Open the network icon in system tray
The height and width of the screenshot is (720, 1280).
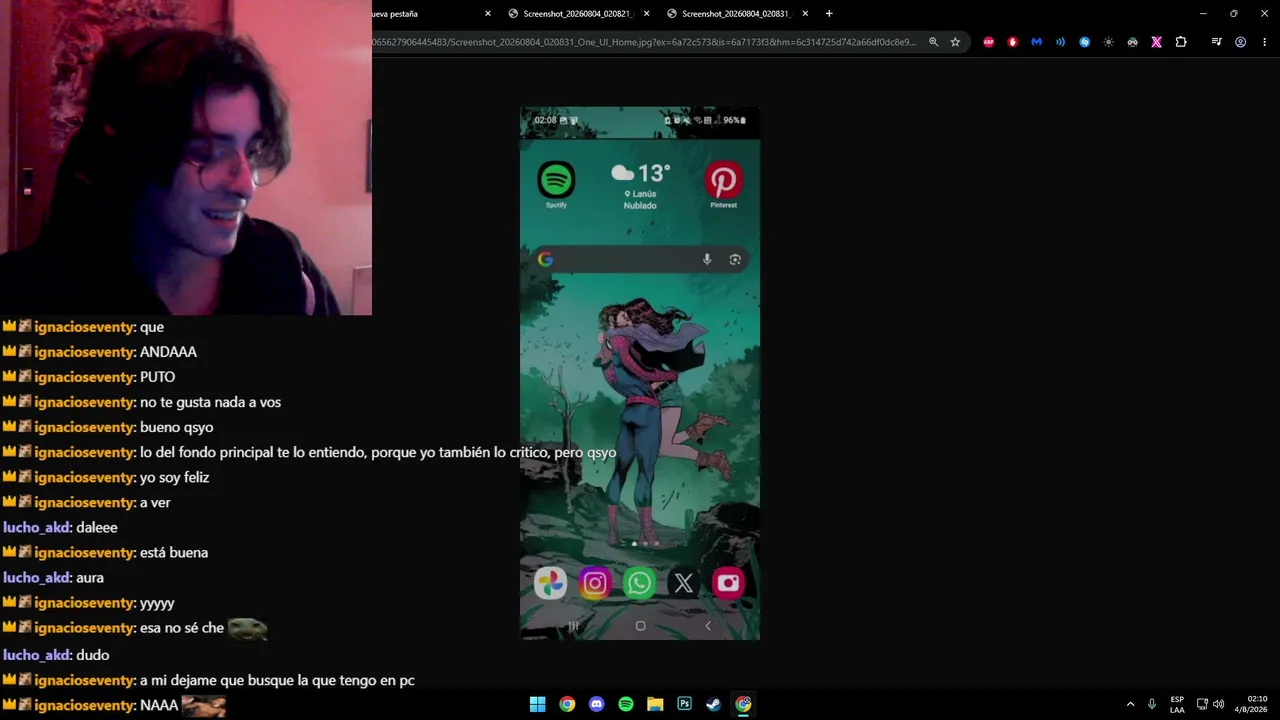coord(1202,704)
